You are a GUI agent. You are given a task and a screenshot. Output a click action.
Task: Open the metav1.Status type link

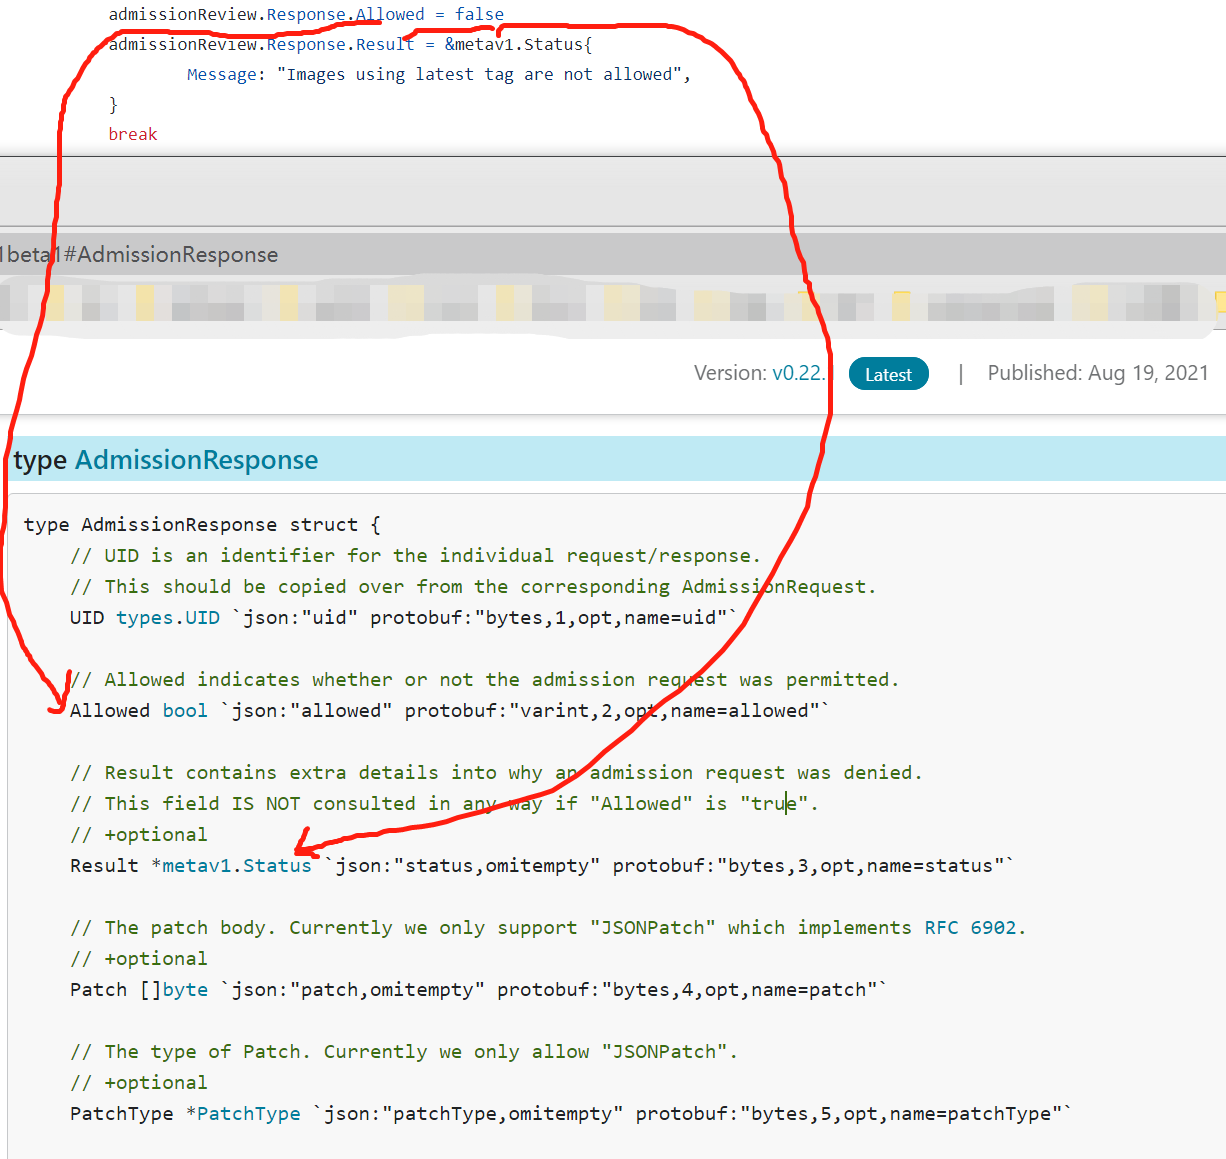pyautogui.click(x=237, y=865)
